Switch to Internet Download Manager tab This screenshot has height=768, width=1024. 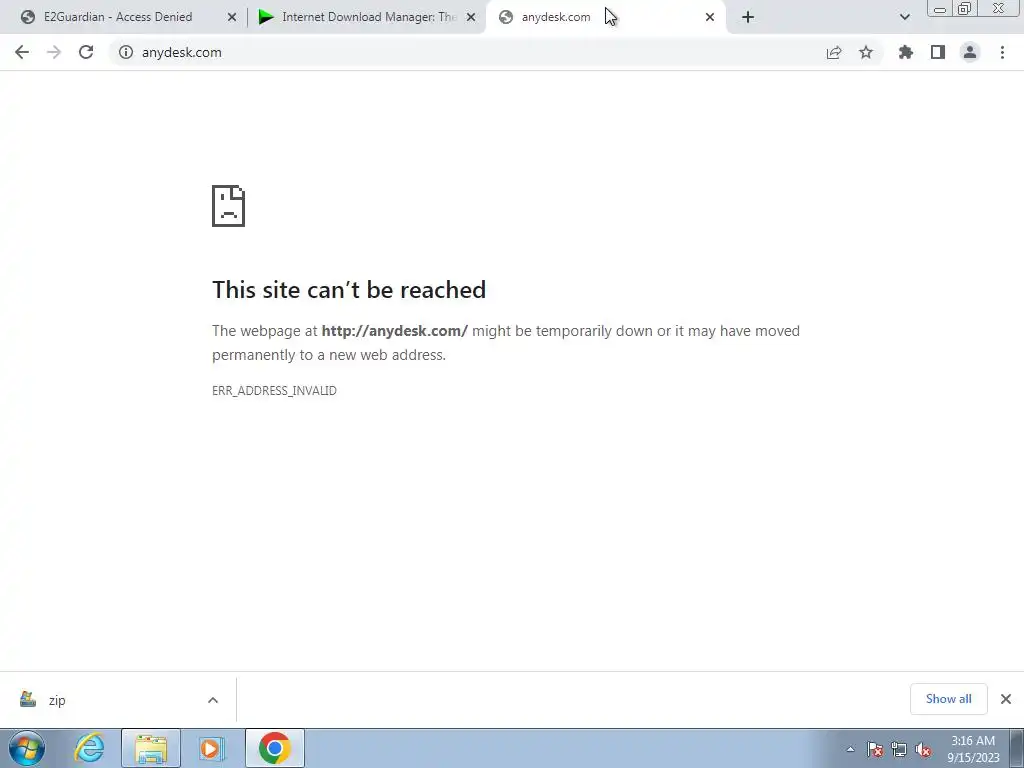(369, 17)
